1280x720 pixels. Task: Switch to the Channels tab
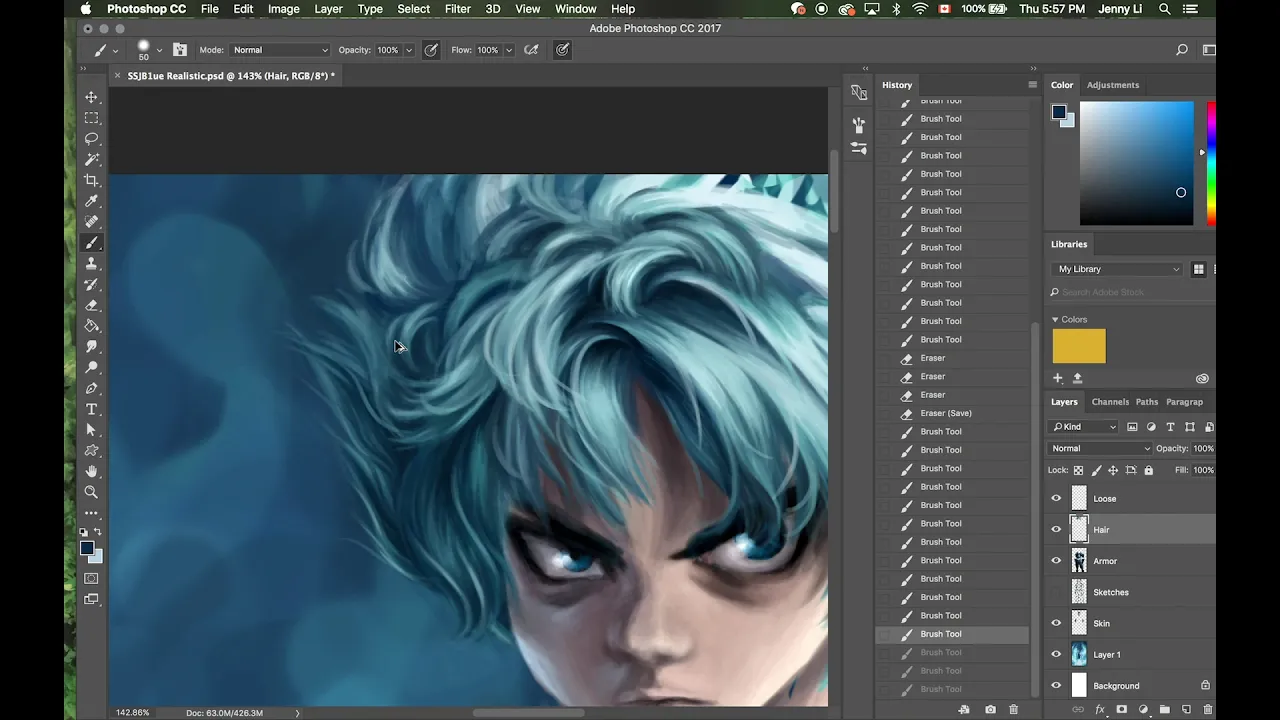(1110, 402)
